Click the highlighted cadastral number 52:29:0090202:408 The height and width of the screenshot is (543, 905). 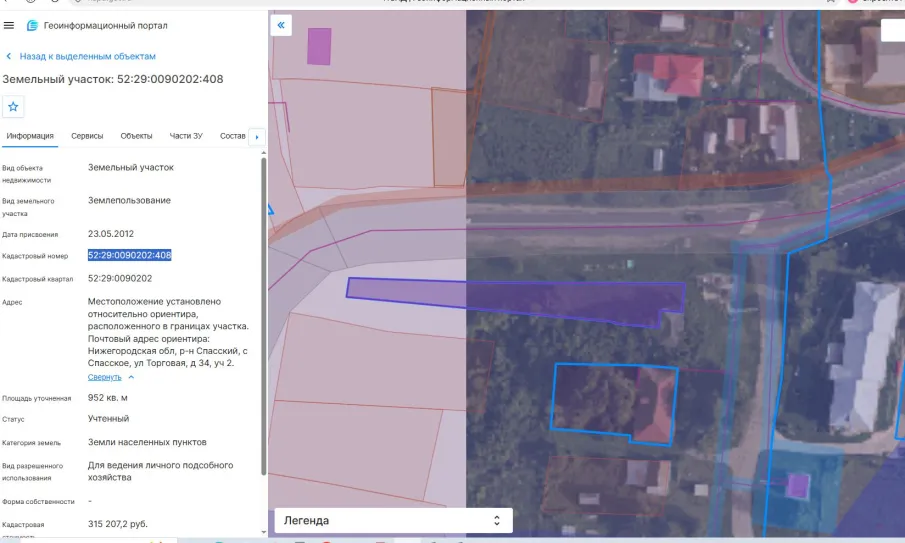tap(129, 255)
